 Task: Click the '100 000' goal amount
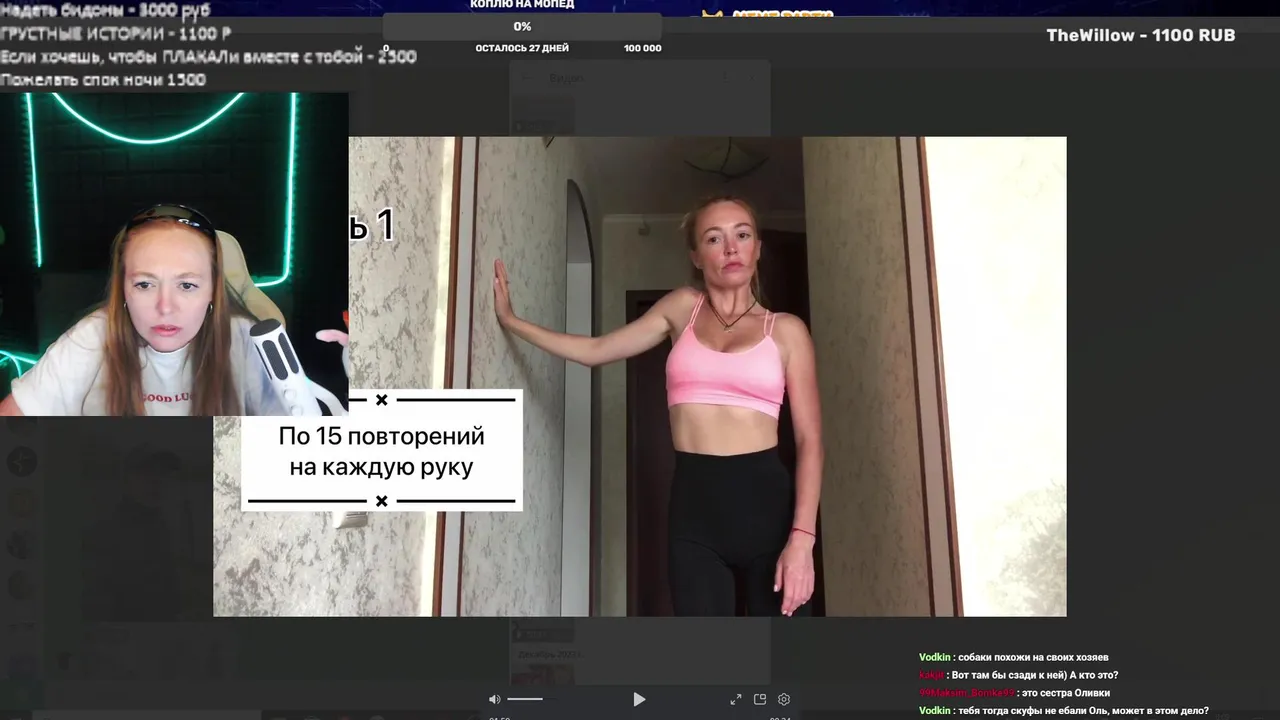[642, 48]
